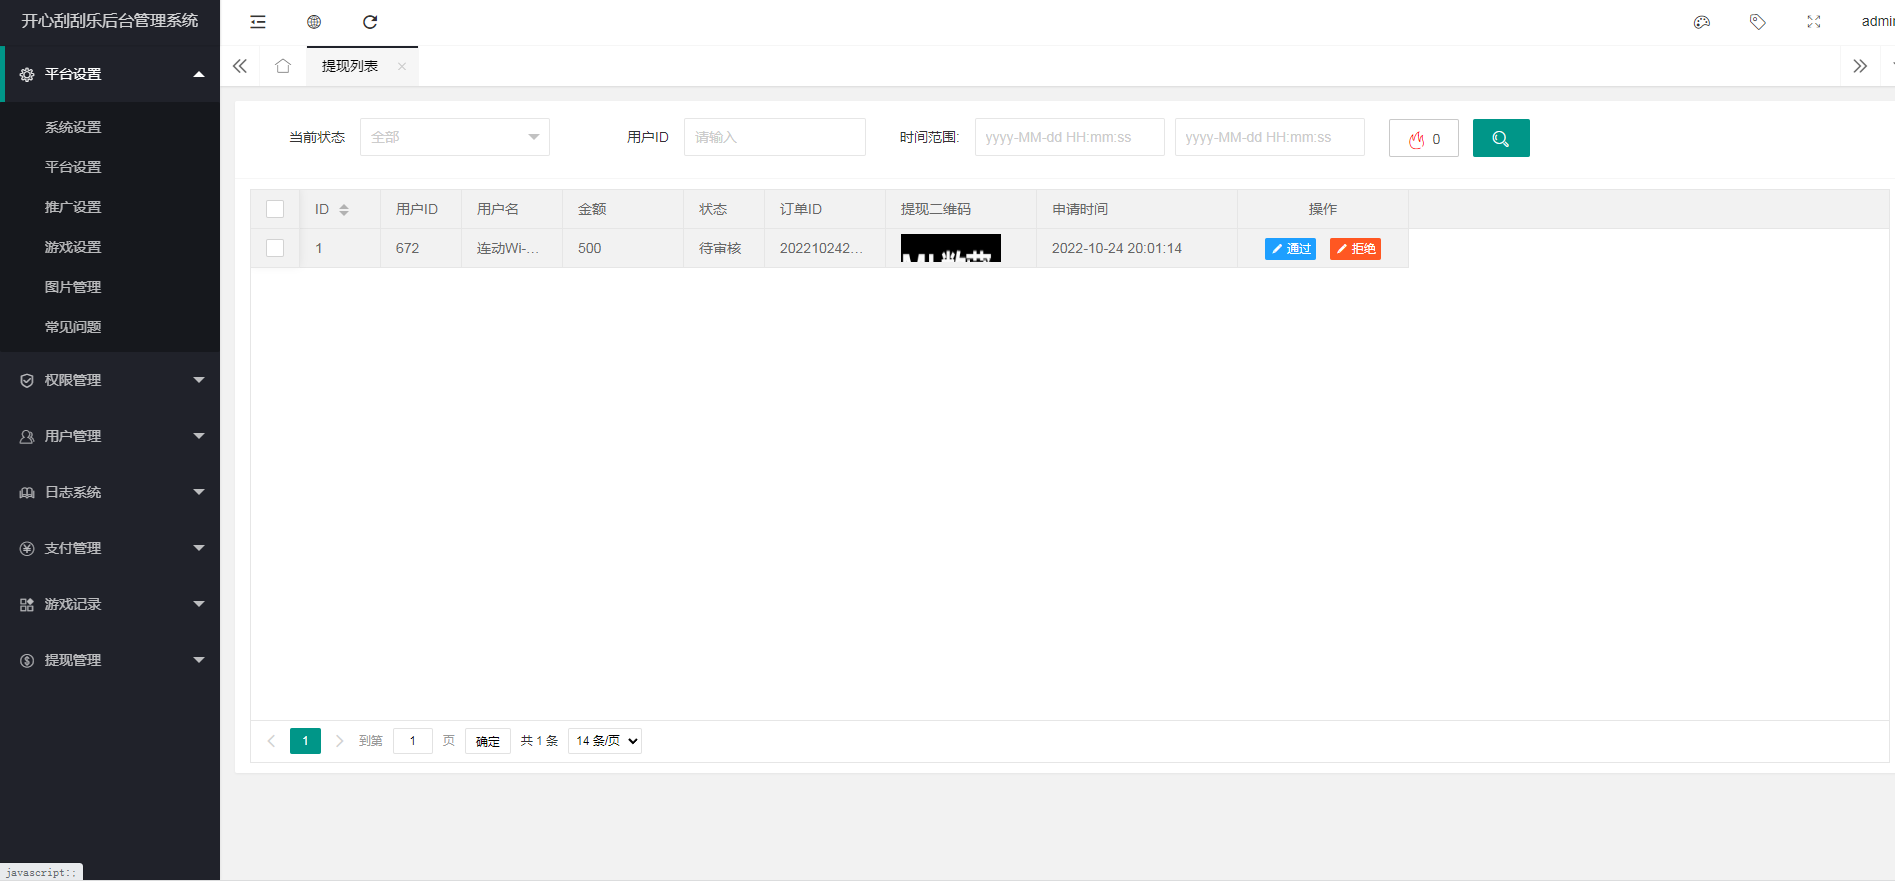This screenshot has height=884, width=1895.
Task: Toggle the select-all checkbox in table header
Action: tap(275, 209)
